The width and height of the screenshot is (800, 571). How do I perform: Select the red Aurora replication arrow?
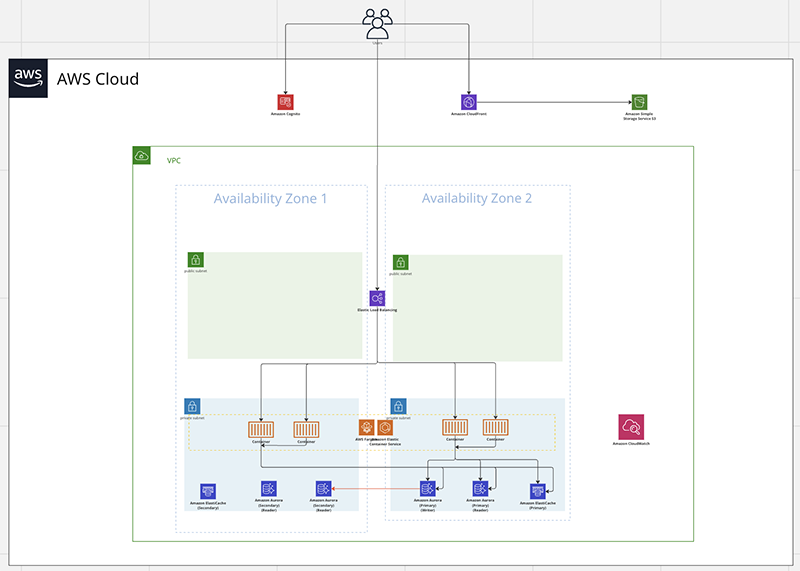click(376, 489)
